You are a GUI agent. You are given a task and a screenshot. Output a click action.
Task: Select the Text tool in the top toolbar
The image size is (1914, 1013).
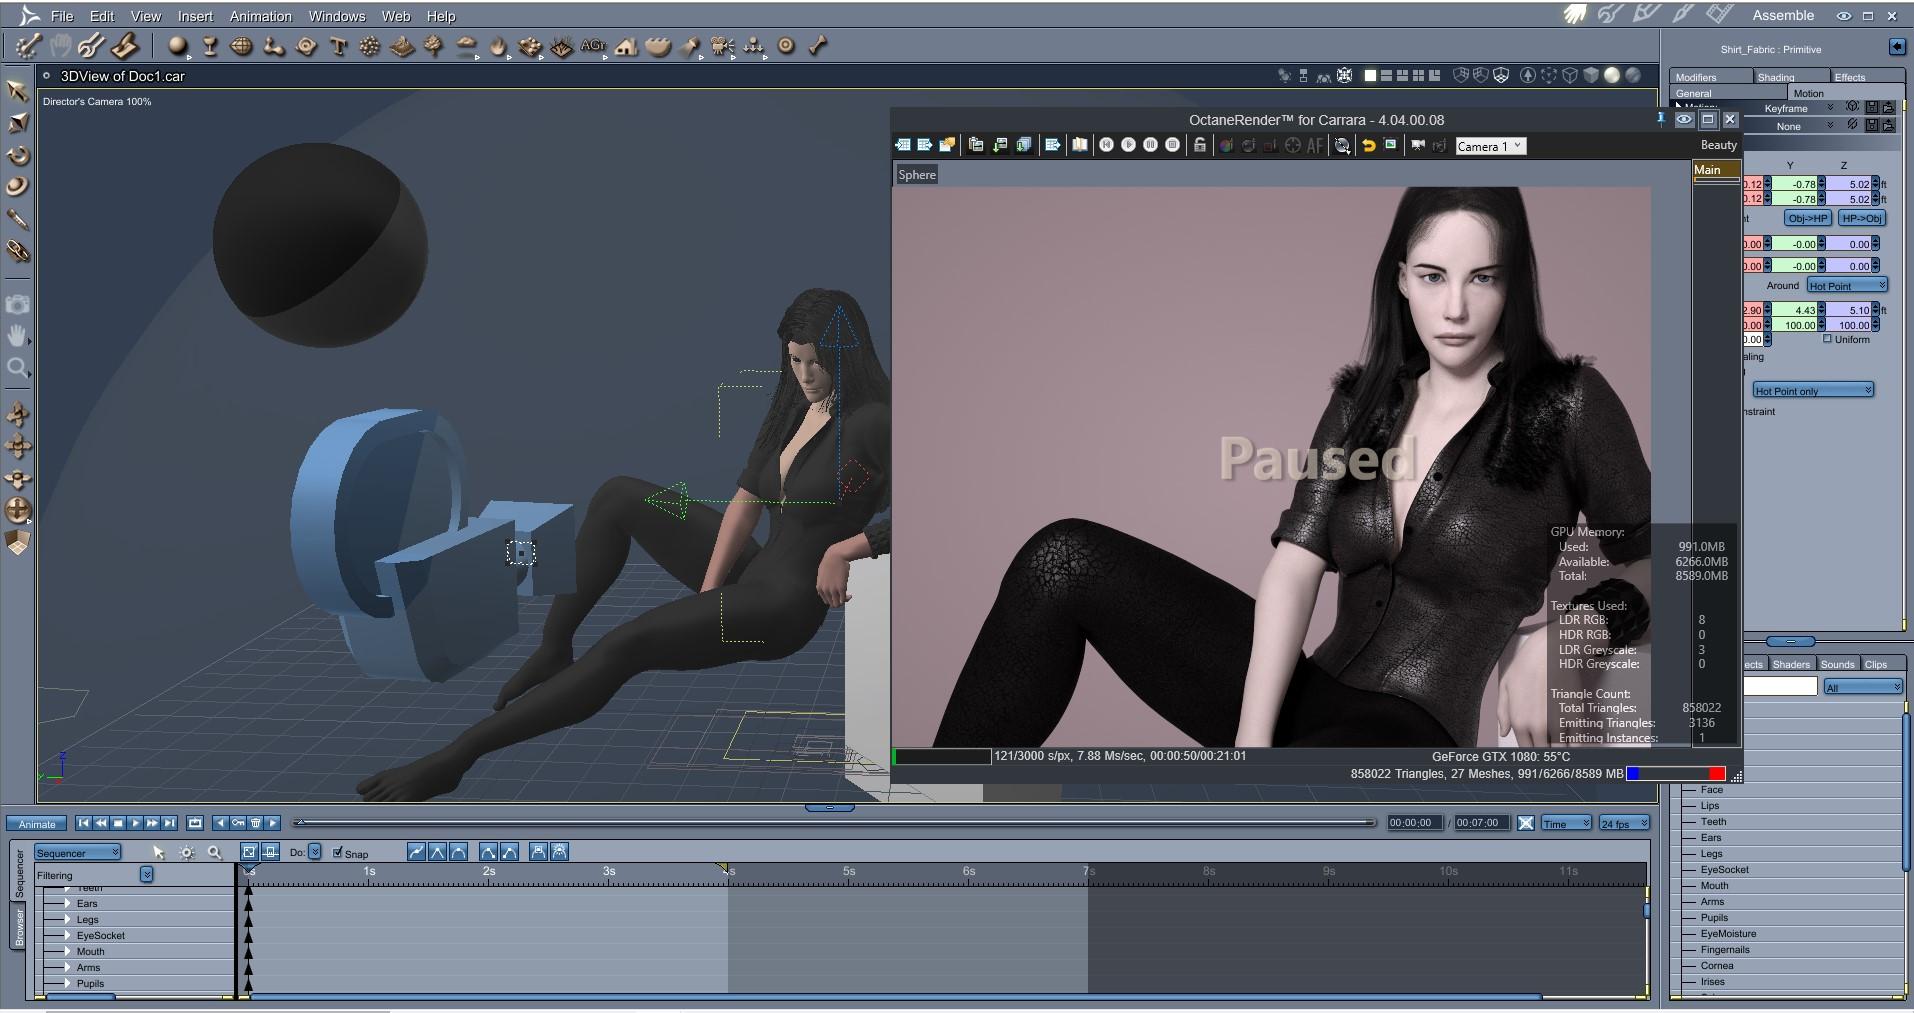coord(338,46)
